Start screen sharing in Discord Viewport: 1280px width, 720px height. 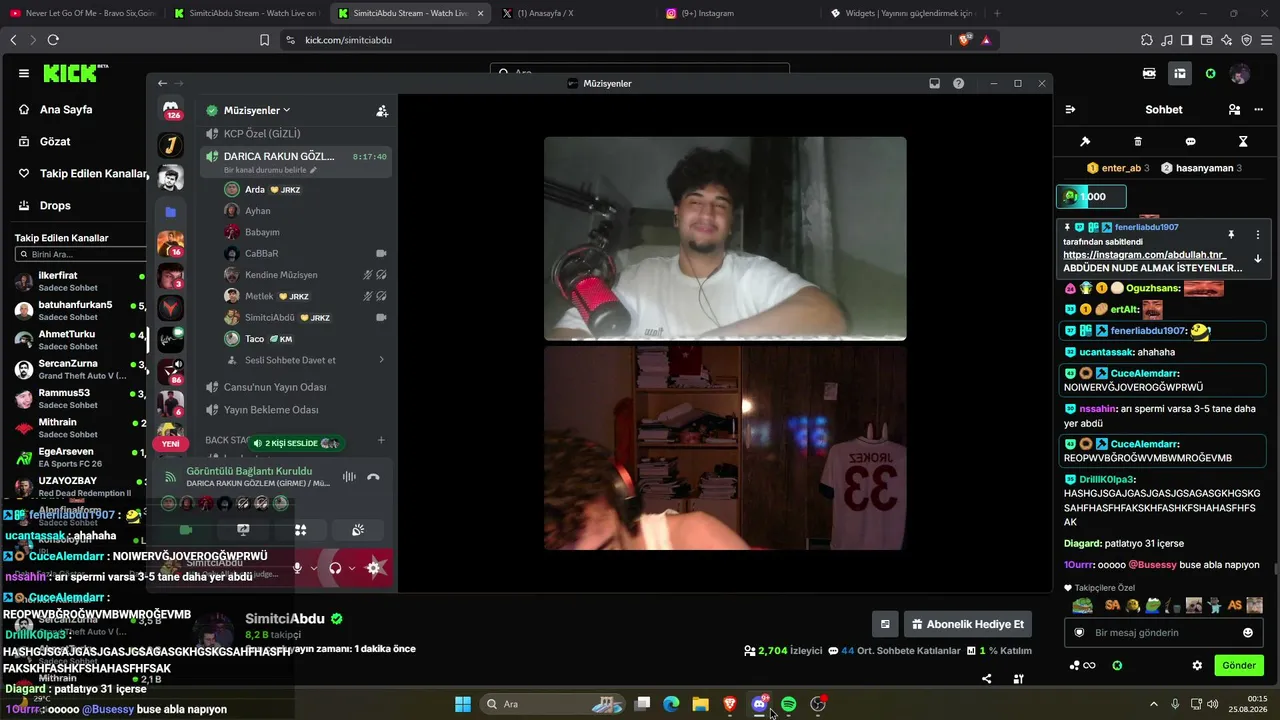(x=243, y=530)
